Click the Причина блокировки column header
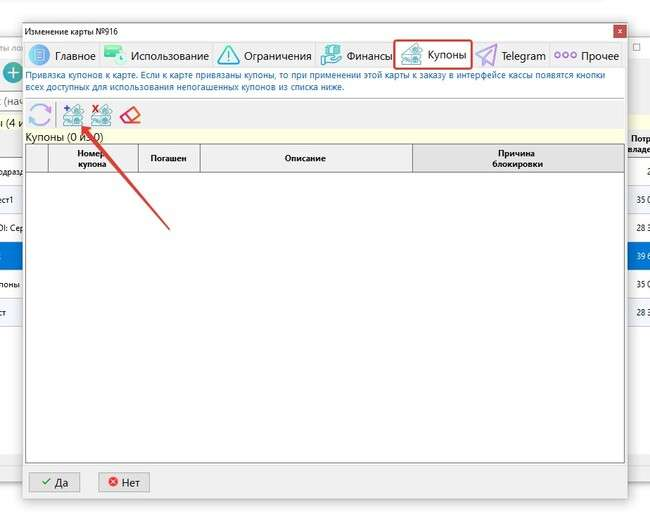The width and height of the screenshot is (650, 514). pyautogui.click(x=517, y=158)
